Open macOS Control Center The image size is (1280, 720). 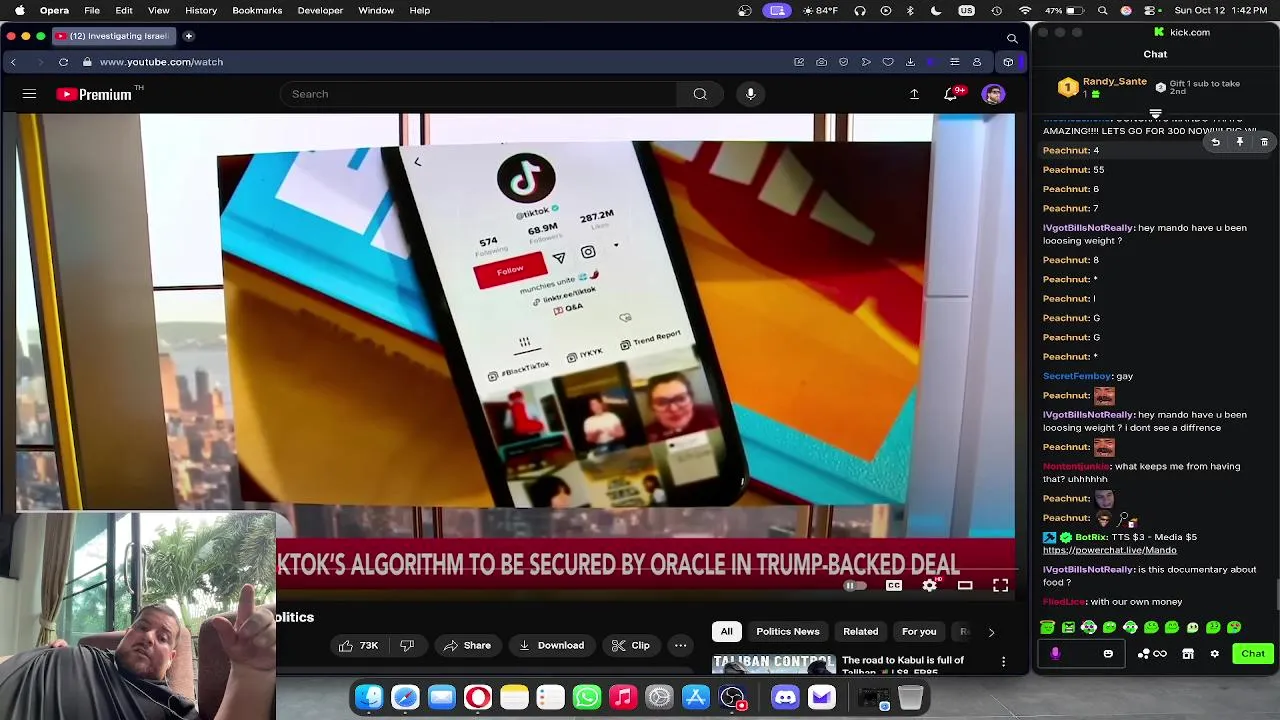1149,10
